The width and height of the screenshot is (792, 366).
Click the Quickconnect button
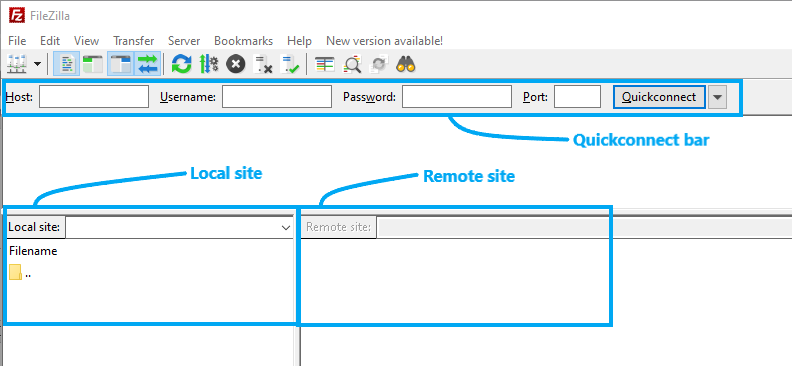659,96
